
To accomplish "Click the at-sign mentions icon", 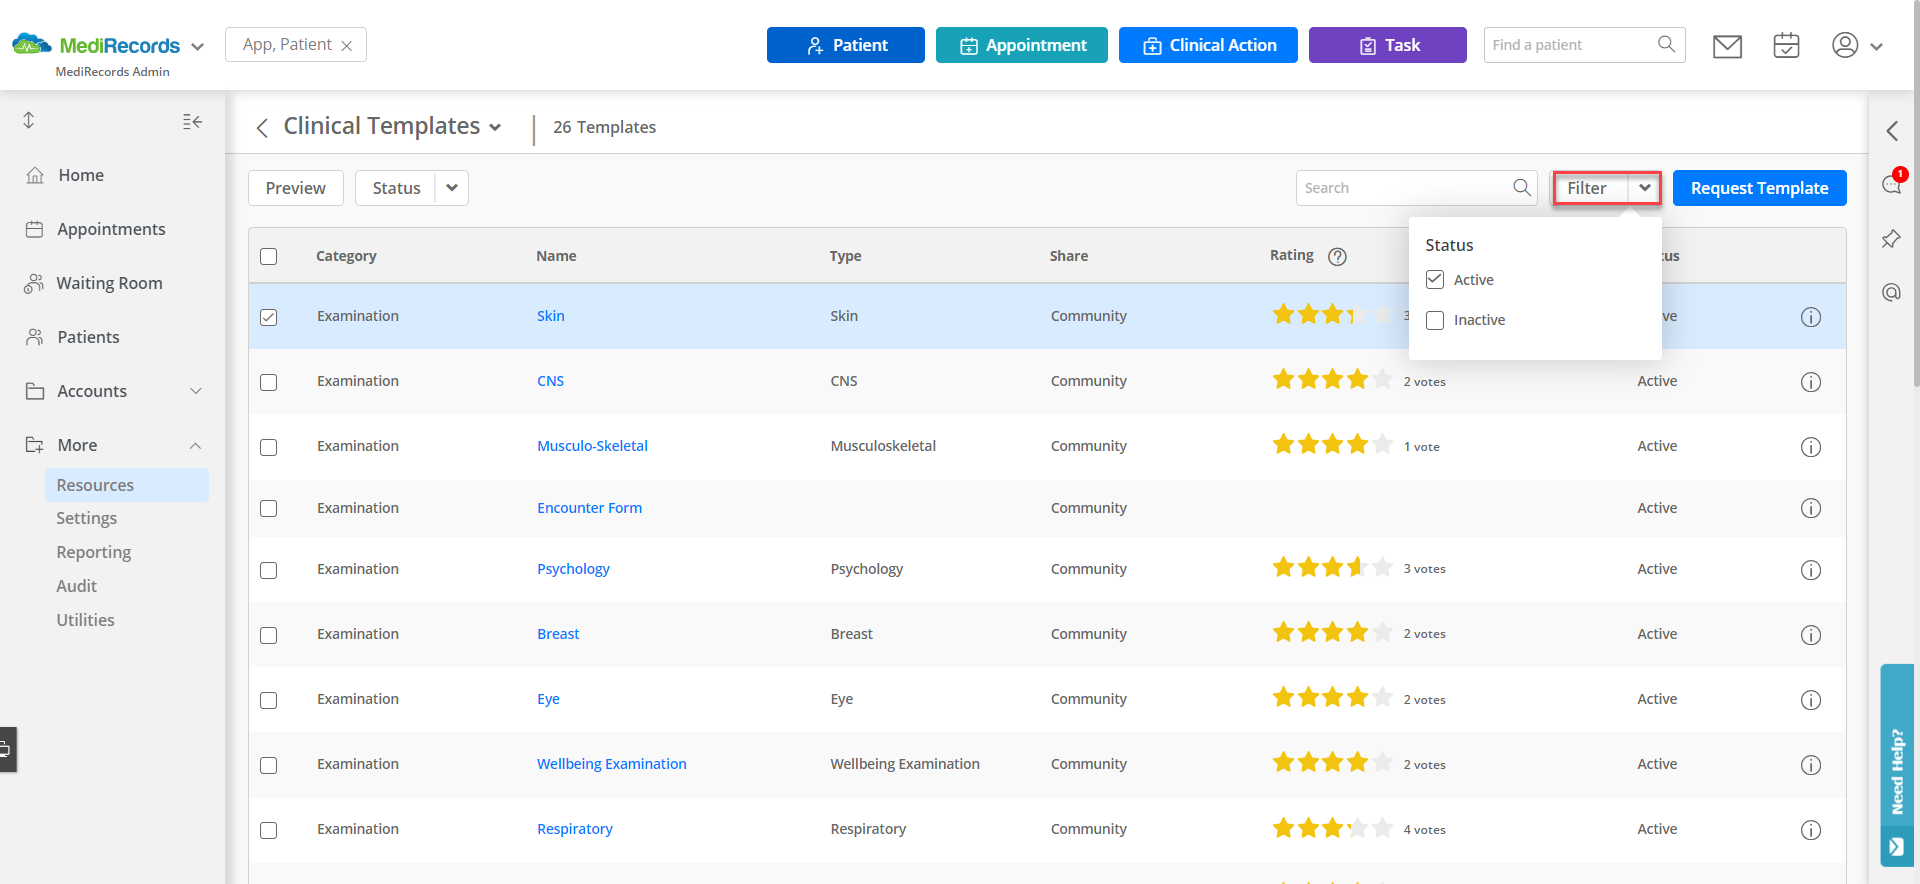I will point(1891,292).
